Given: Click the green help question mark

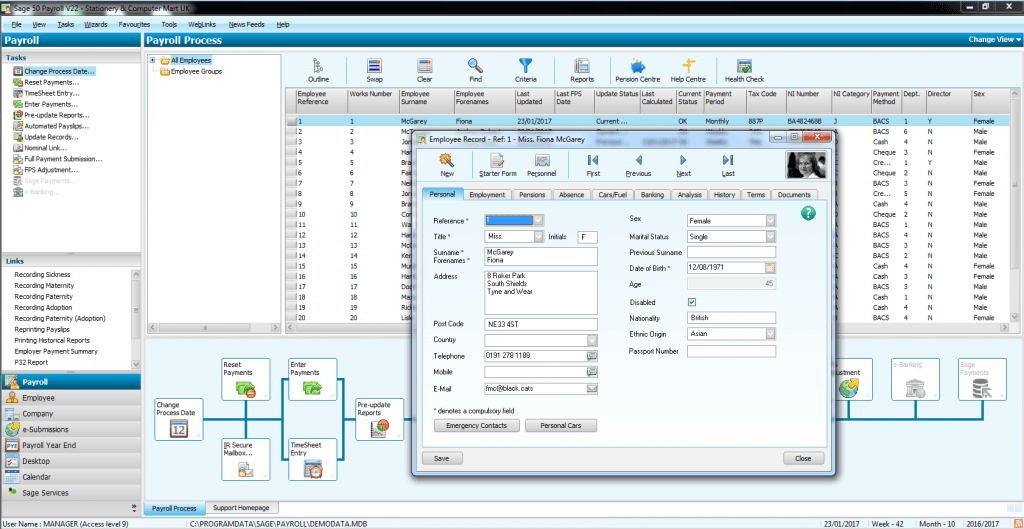Looking at the screenshot, I should coord(808,213).
